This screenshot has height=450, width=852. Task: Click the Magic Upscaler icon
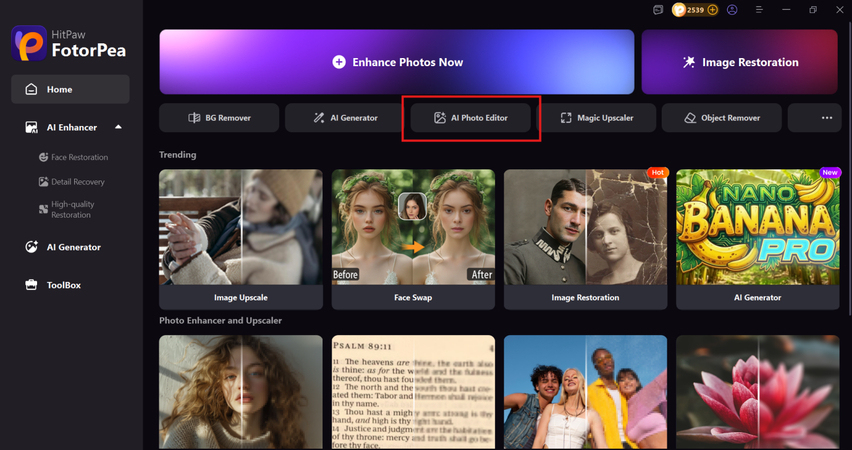click(566, 117)
